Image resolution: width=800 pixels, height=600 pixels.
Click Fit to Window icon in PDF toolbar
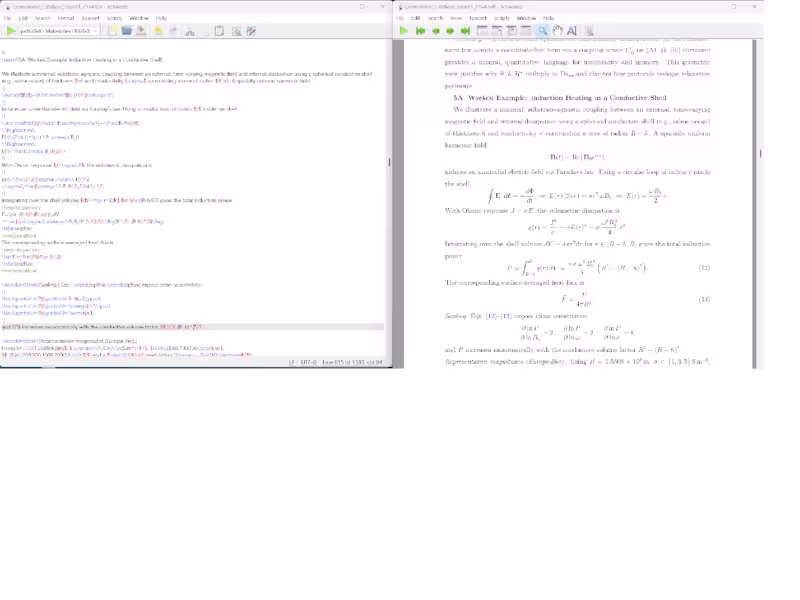coord(511,31)
